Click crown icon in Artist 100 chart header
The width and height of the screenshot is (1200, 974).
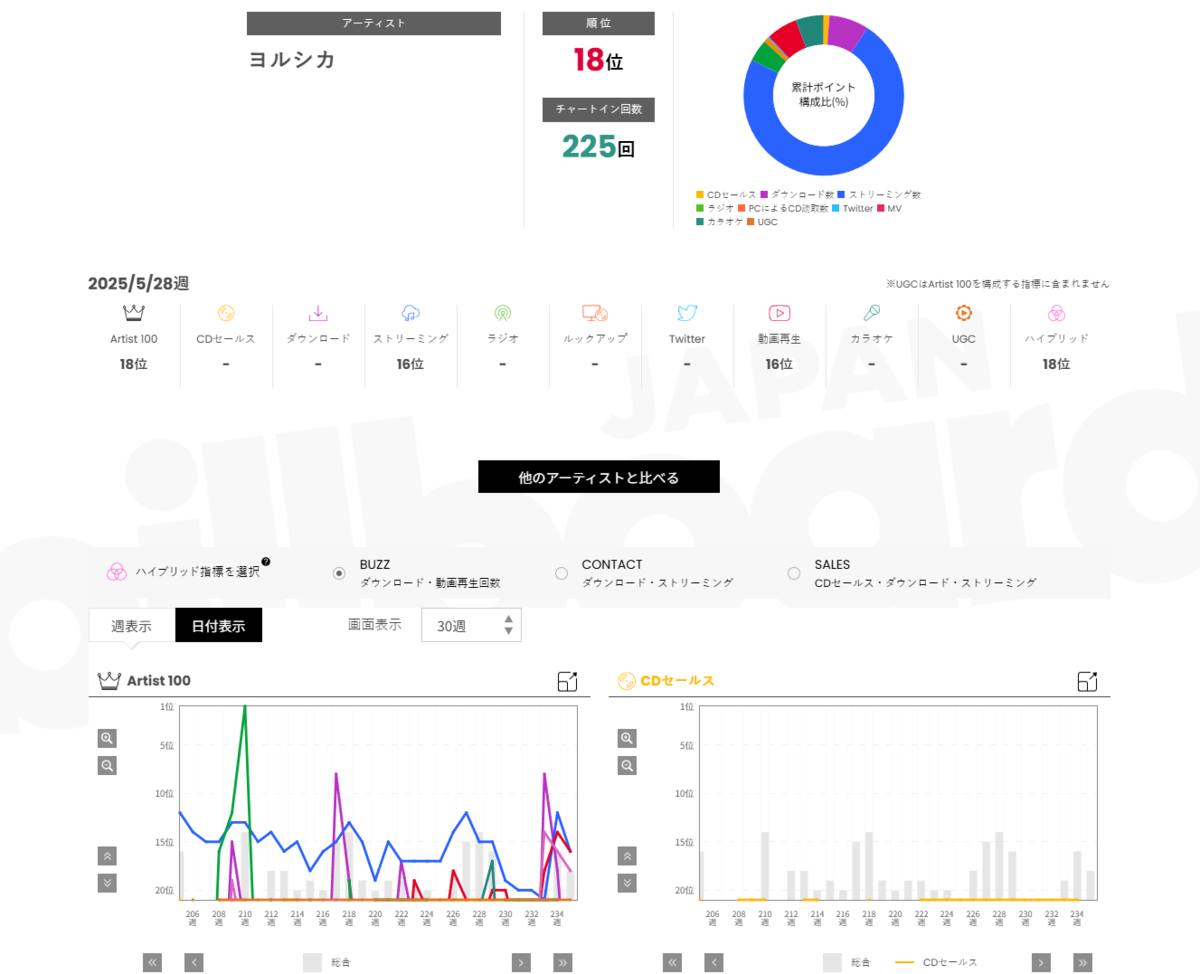109,681
